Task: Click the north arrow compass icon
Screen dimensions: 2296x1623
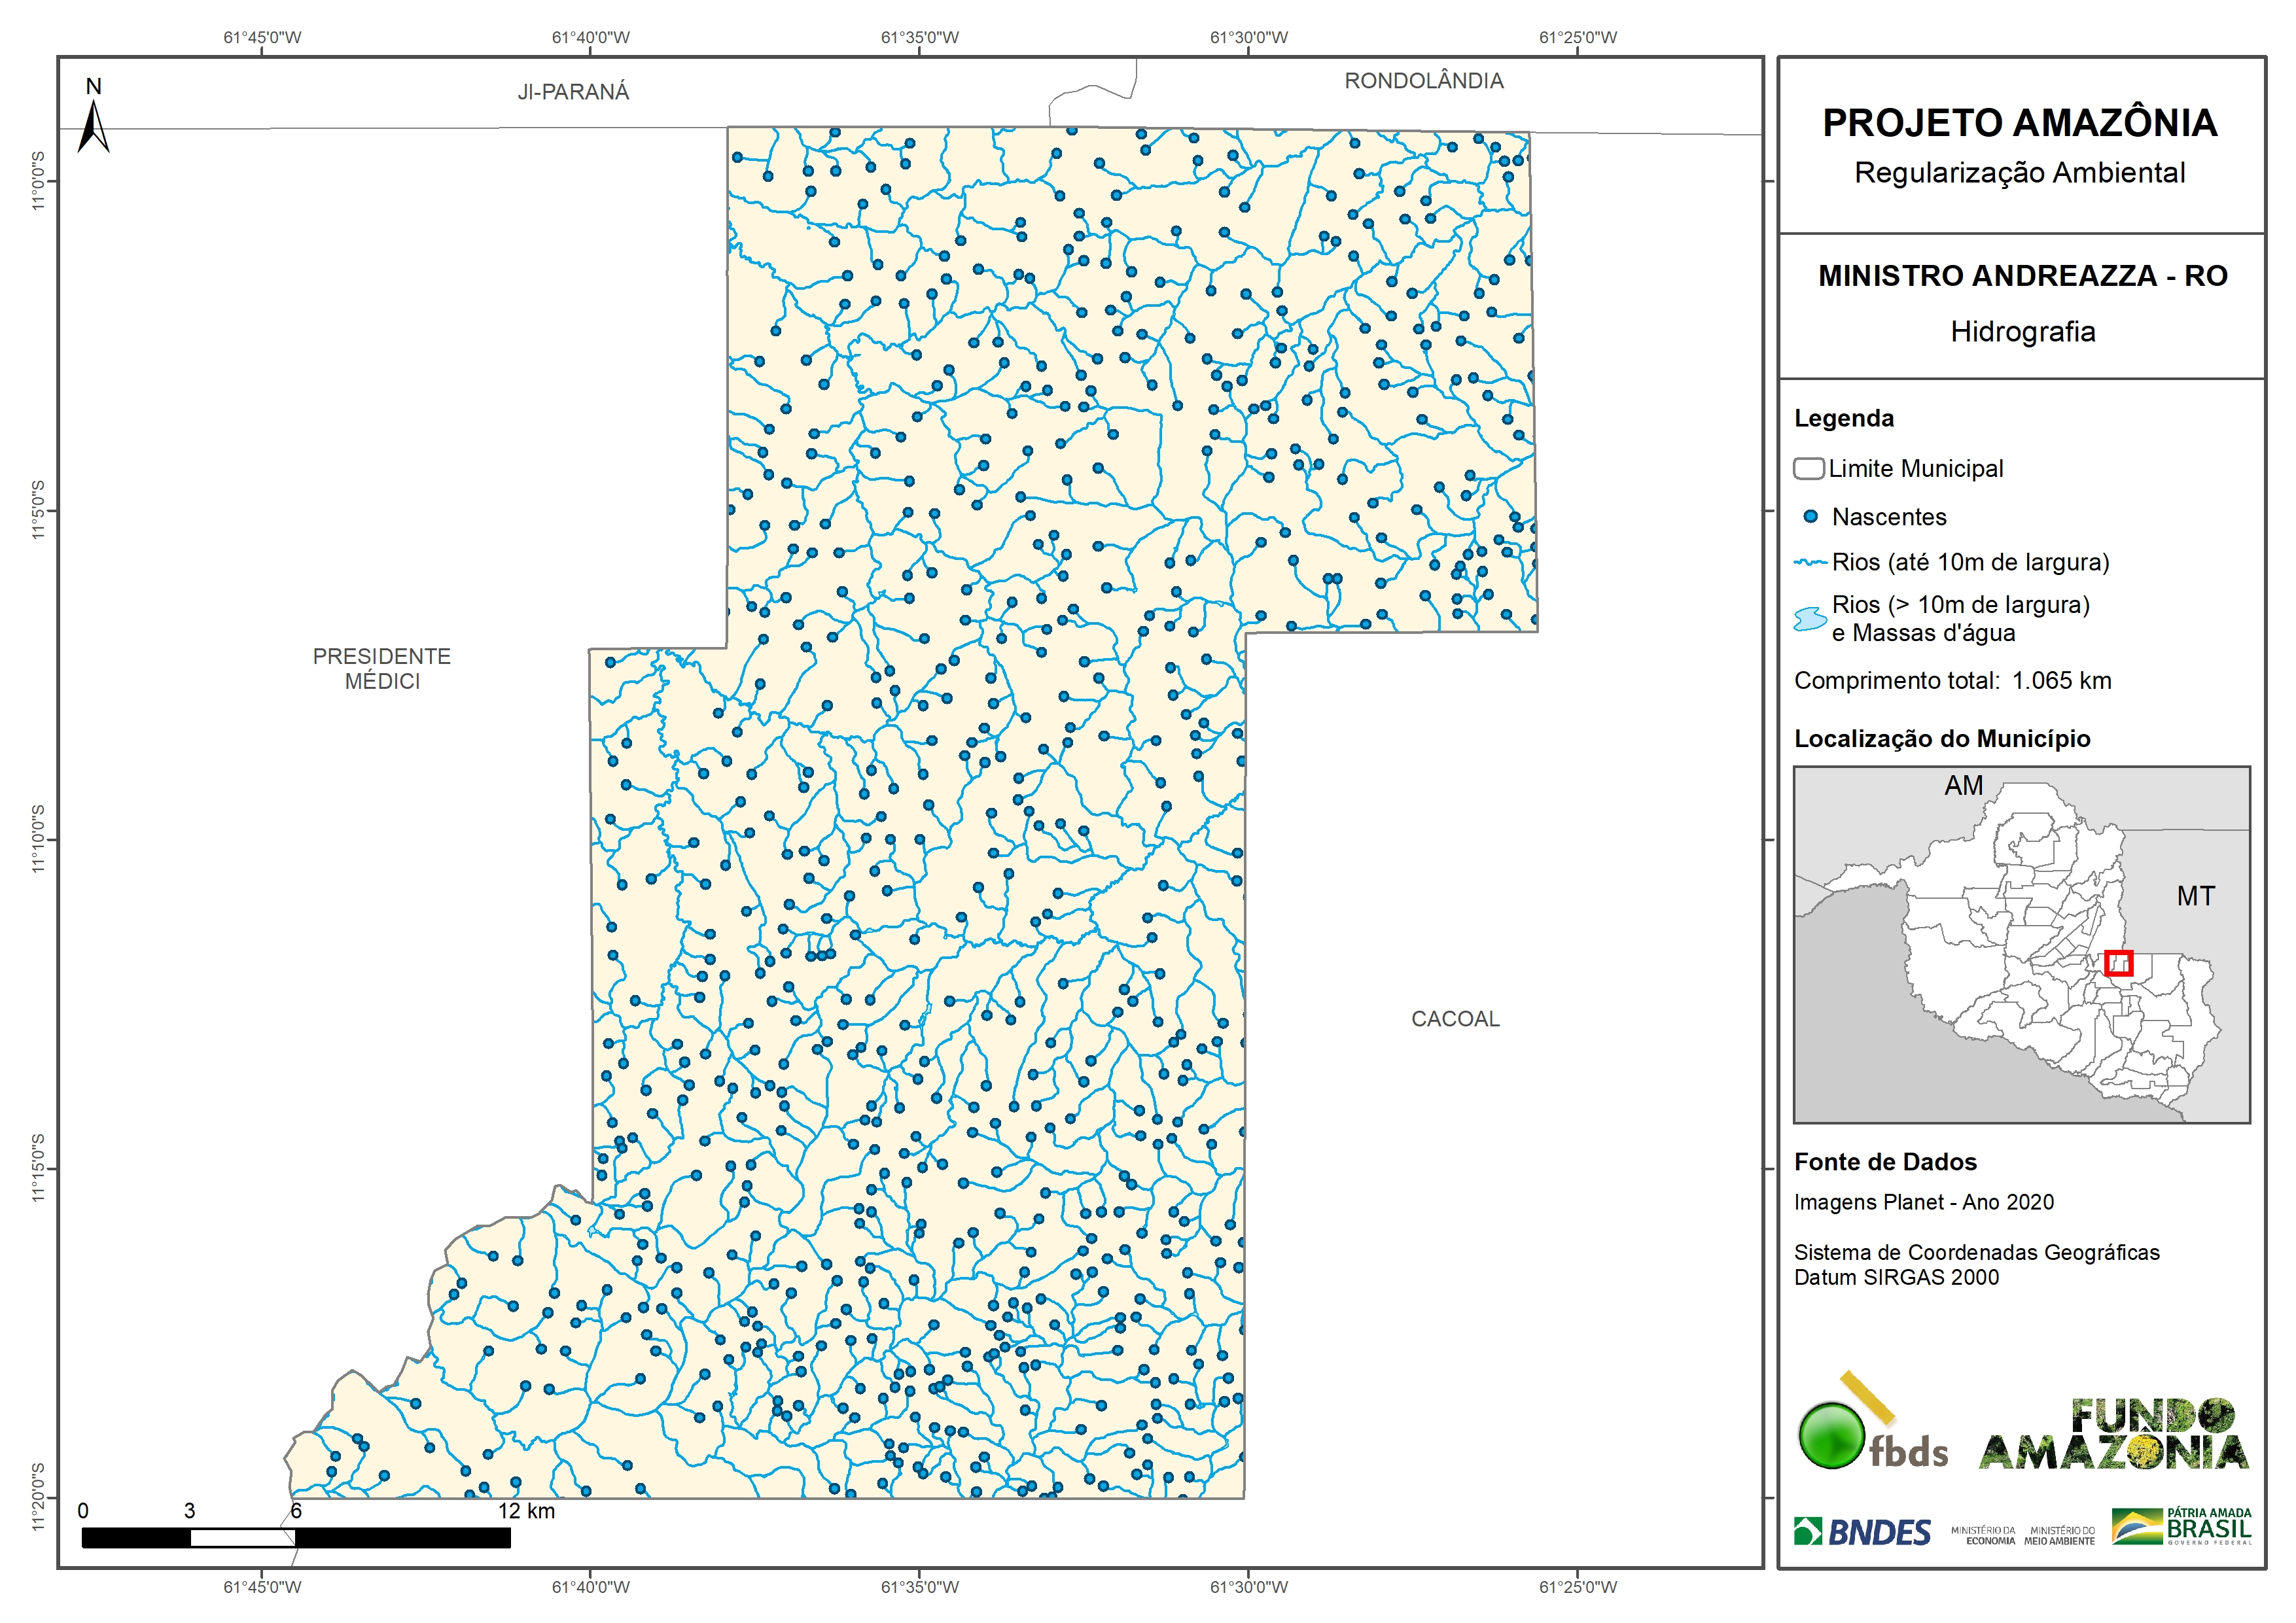Action: coord(93,125)
